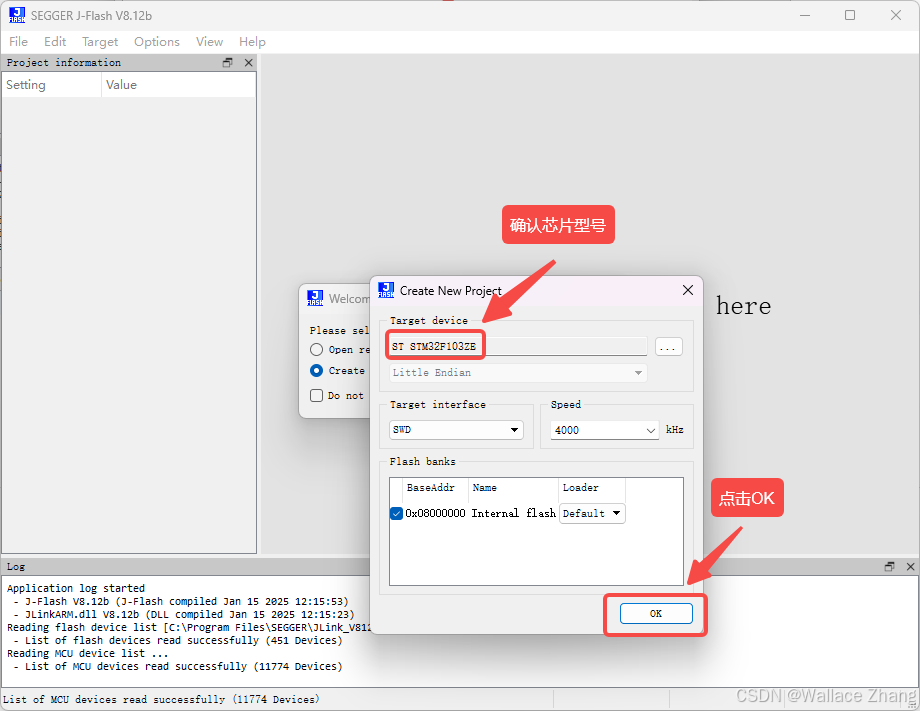
Task: Close the Project information panel
Action: [249, 63]
